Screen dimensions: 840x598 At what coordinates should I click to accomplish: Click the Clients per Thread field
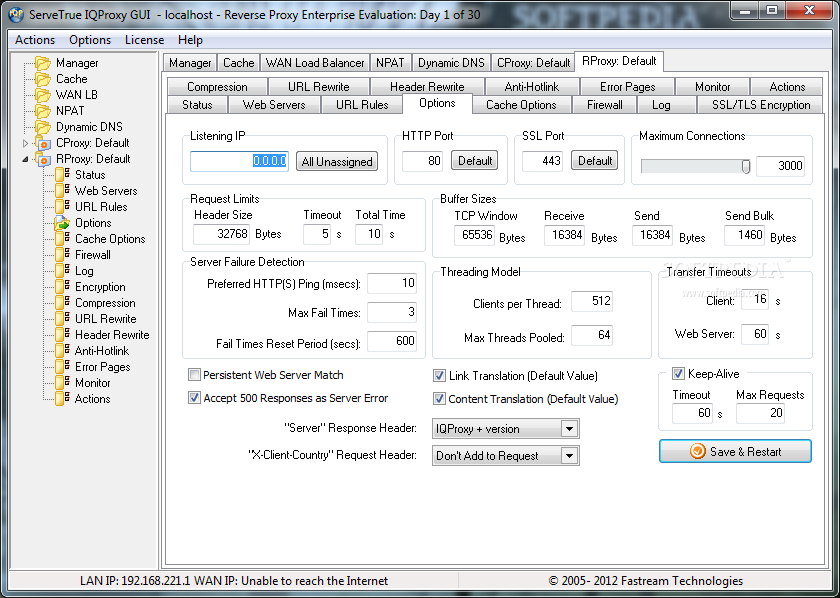point(592,301)
